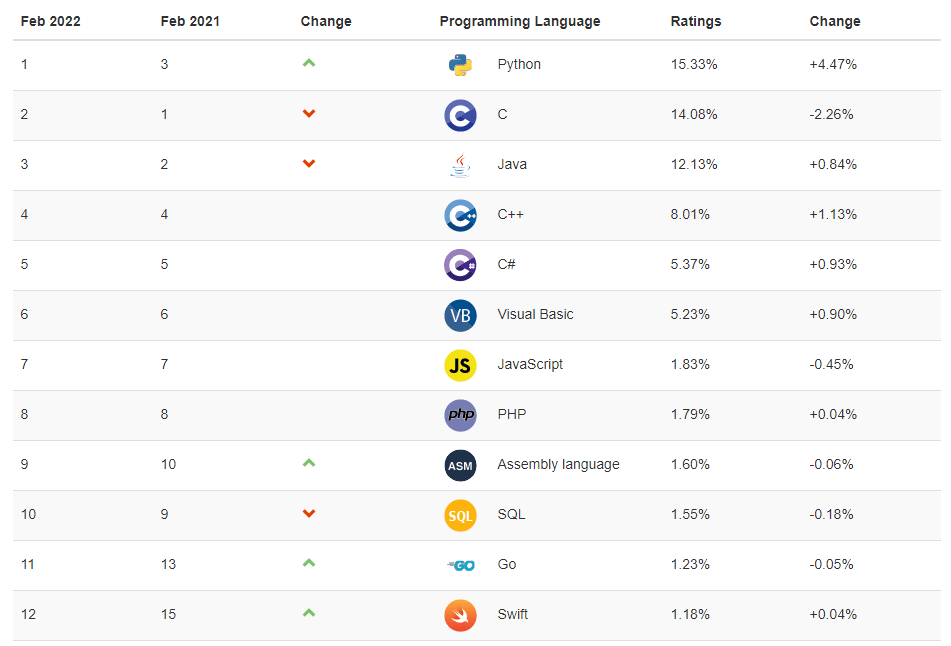Click the Swift bird icon
This screenshot has width=951, height=646.
coord(460,615)
